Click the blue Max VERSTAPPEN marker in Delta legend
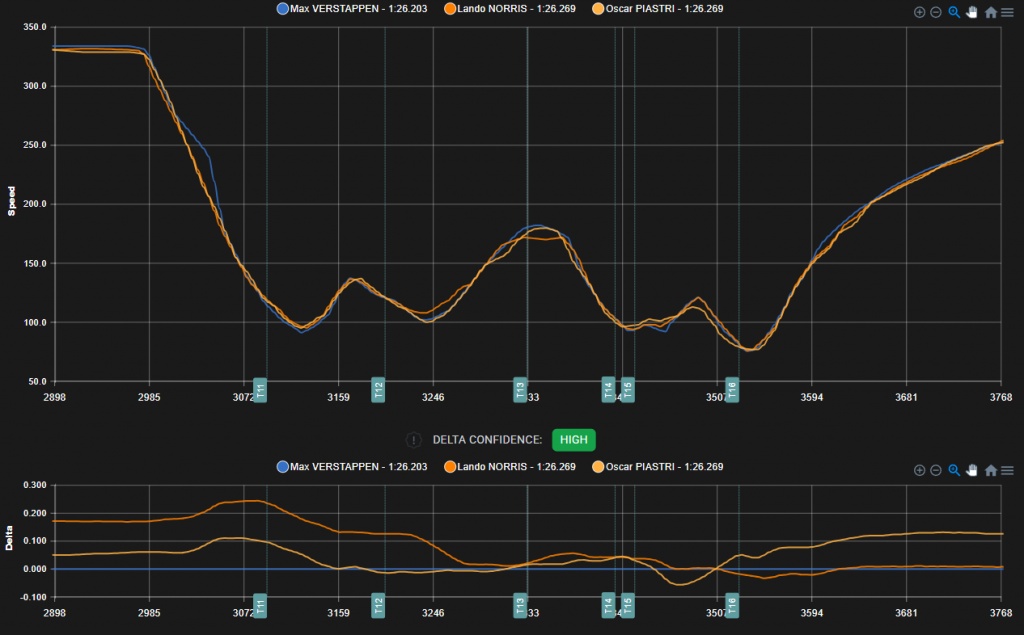Image resolution: width=1024 pixels, height=635 pixels. coord(283,467)
